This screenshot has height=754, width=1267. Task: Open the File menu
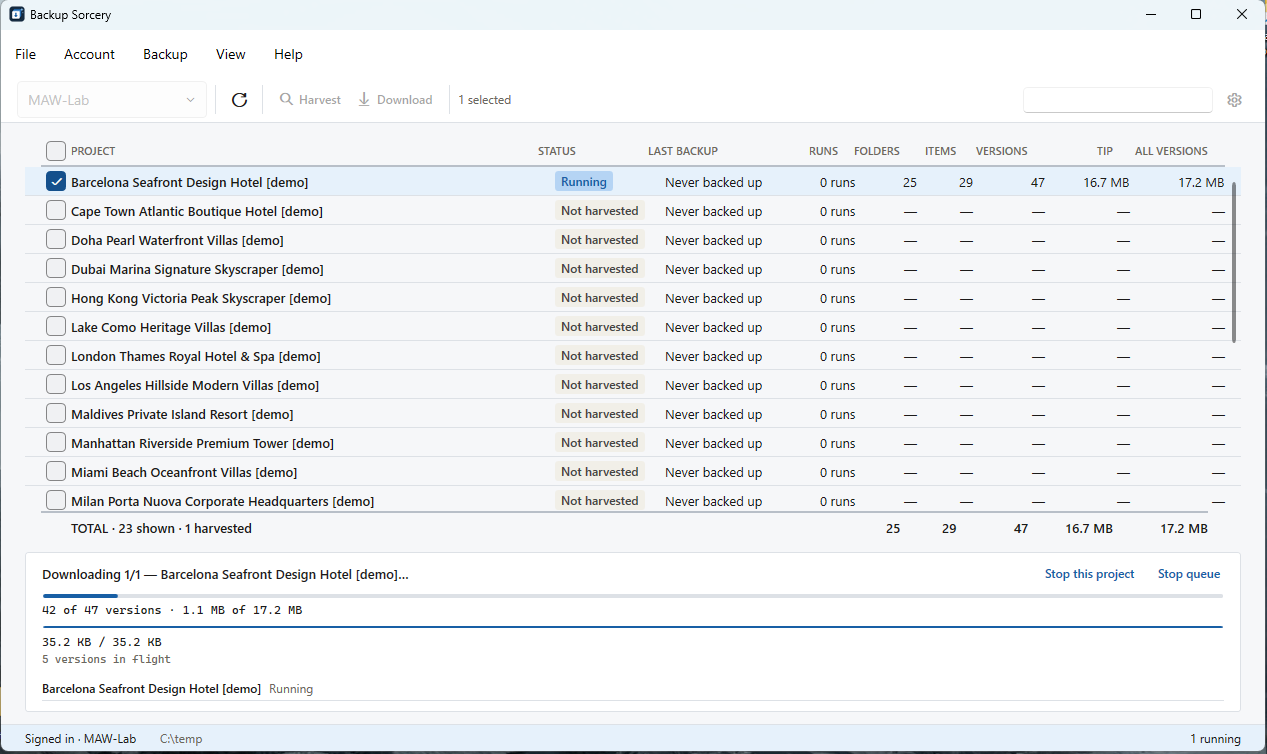click(25, 54)
